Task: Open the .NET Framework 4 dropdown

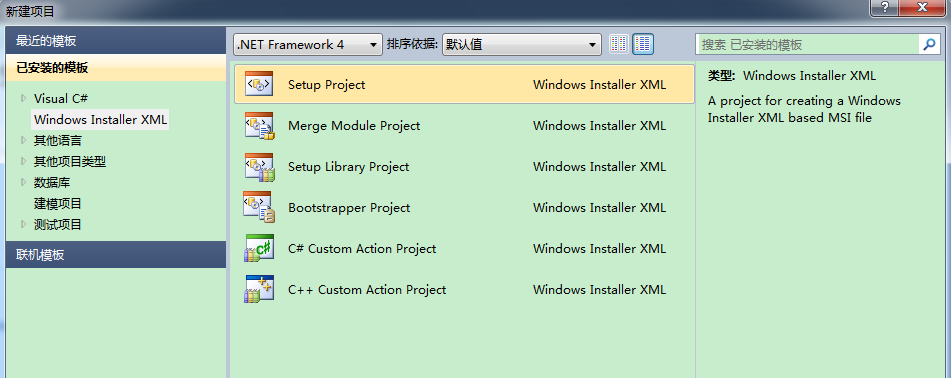Action: 308,44
